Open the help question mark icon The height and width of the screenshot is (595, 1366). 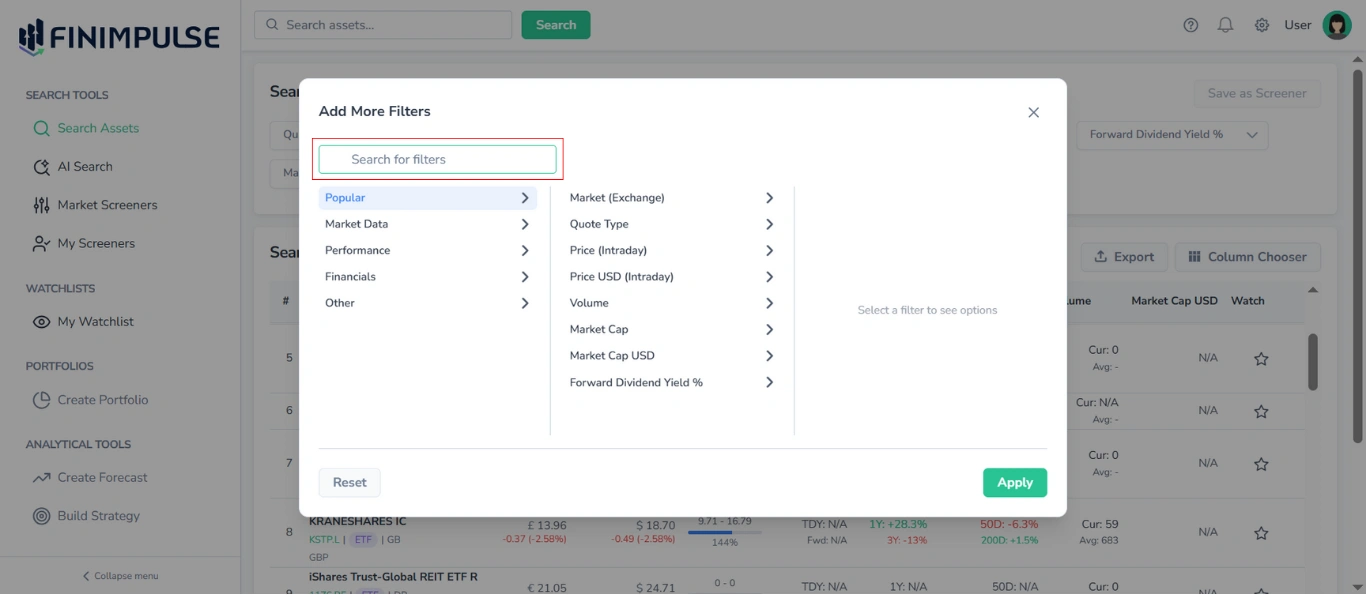click(x=1190, y=24)
